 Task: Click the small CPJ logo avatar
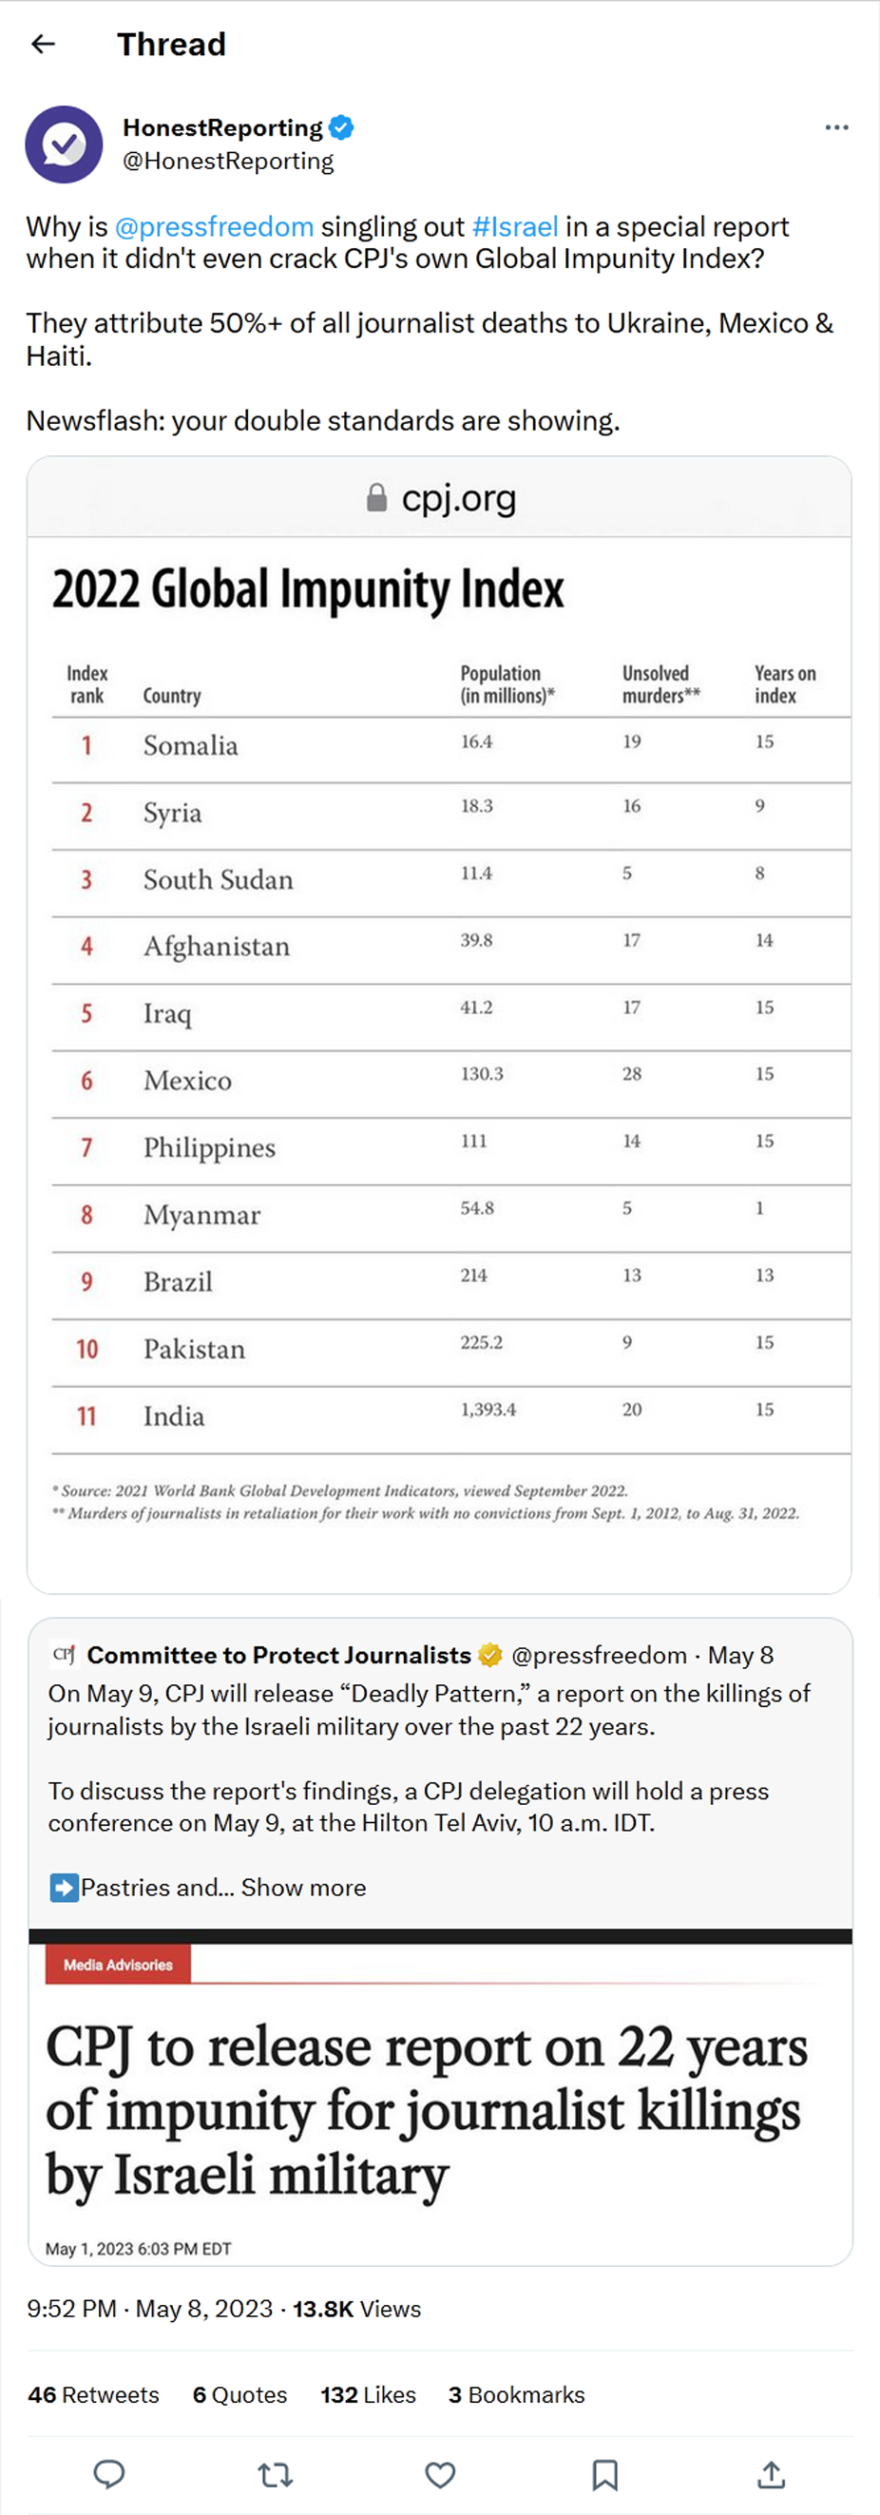coord(63,1654)
